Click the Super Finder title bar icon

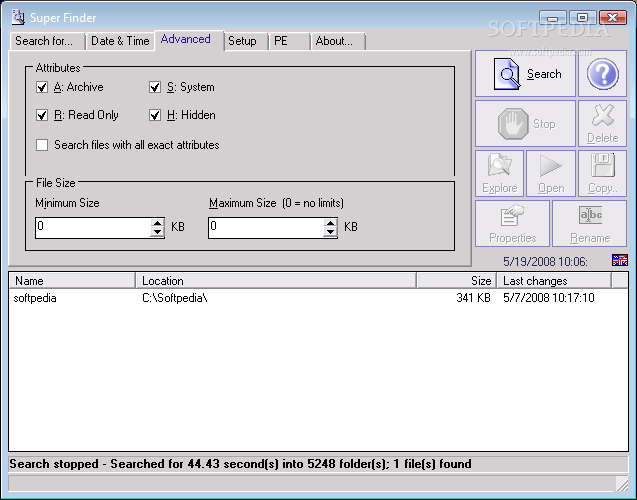point(18,17)
